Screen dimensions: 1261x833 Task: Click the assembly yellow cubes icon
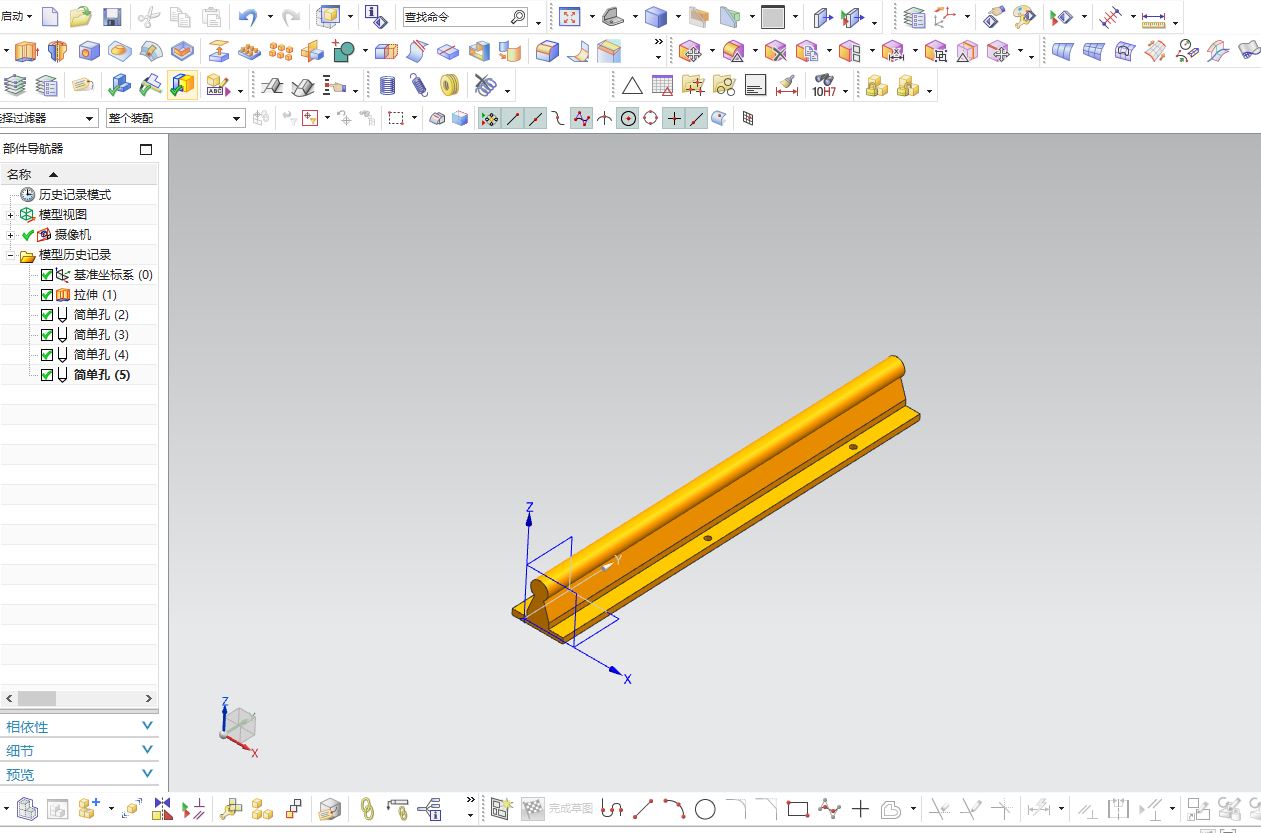point(877,86)
